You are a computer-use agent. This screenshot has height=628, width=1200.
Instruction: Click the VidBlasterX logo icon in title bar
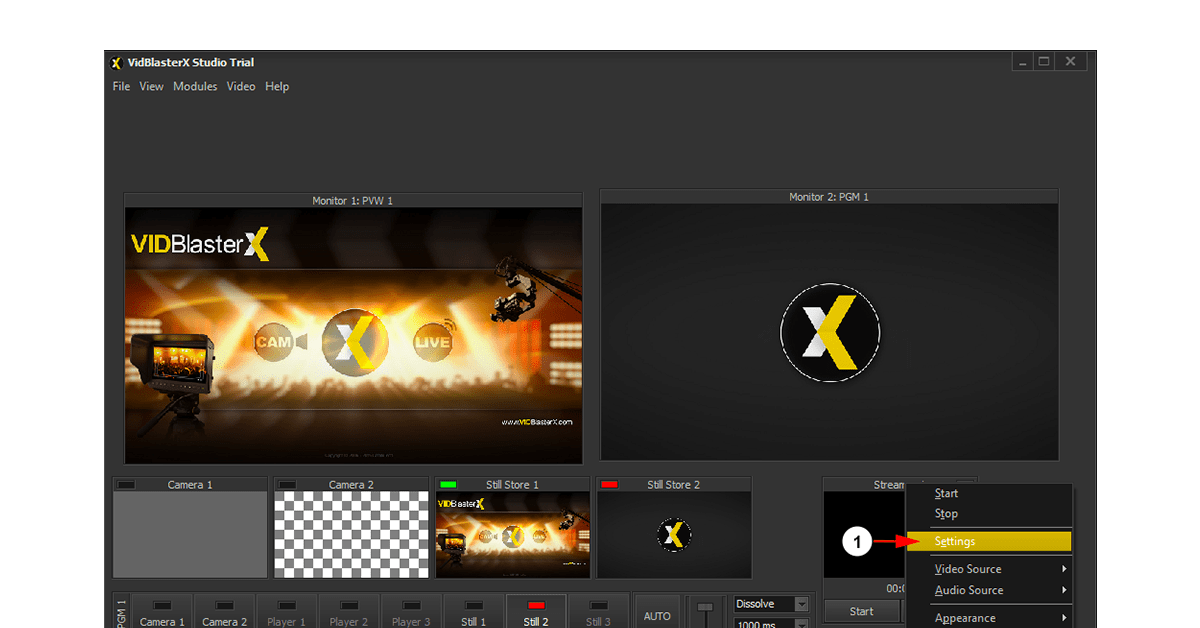pyautogui.click(x=117, y=62)
